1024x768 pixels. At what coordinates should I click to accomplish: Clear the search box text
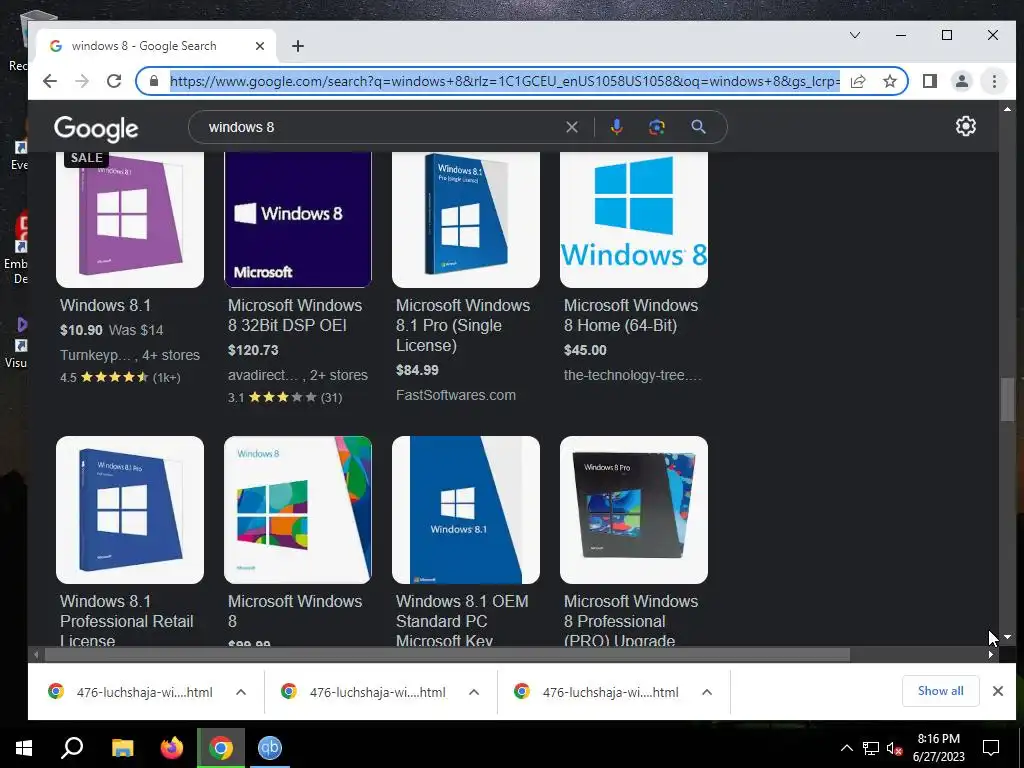click(571, 127)
